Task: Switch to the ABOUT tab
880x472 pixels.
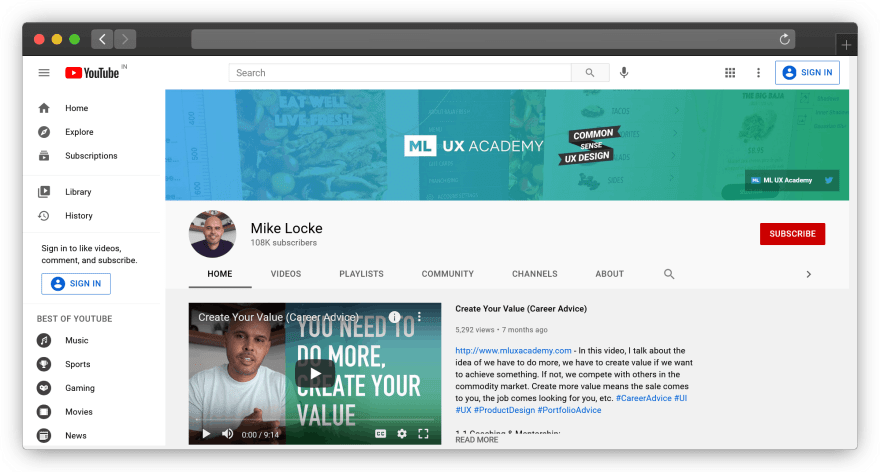Action: [609, 274]
